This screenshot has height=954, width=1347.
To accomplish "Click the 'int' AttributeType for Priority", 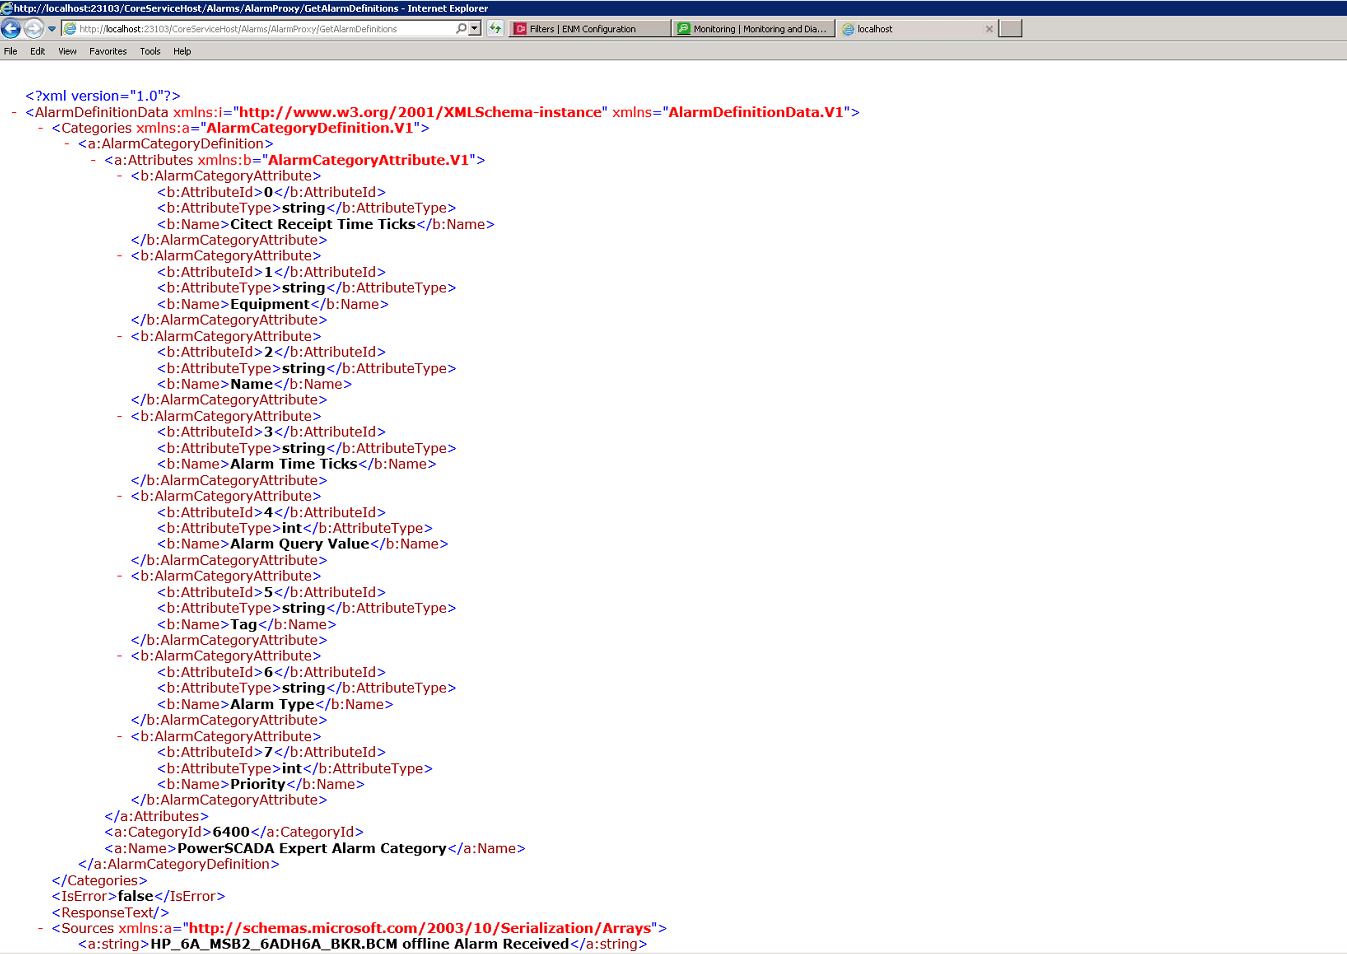I will (x=292, y=768).
